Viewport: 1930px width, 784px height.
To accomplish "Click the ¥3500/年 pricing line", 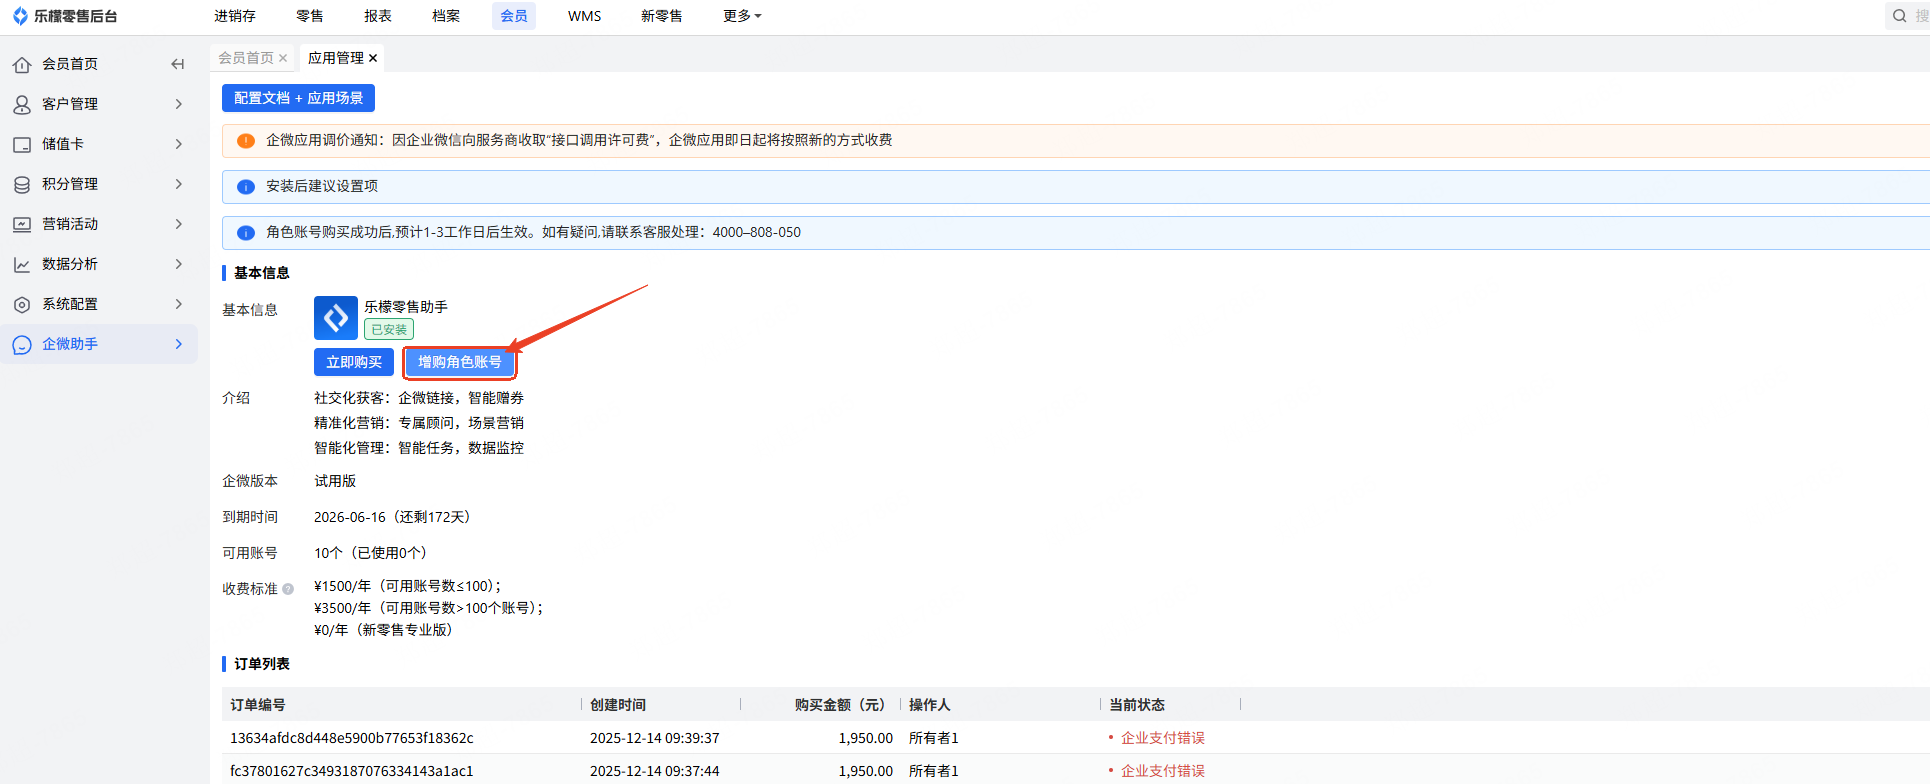I will pyautogui.click(x=428, y=608).
